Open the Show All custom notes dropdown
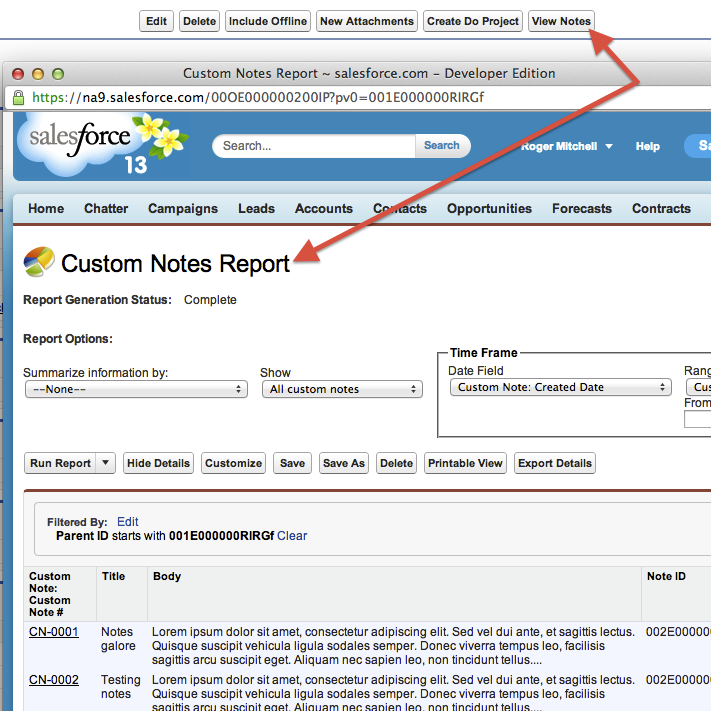711x711 pixels. coord(342,389)
